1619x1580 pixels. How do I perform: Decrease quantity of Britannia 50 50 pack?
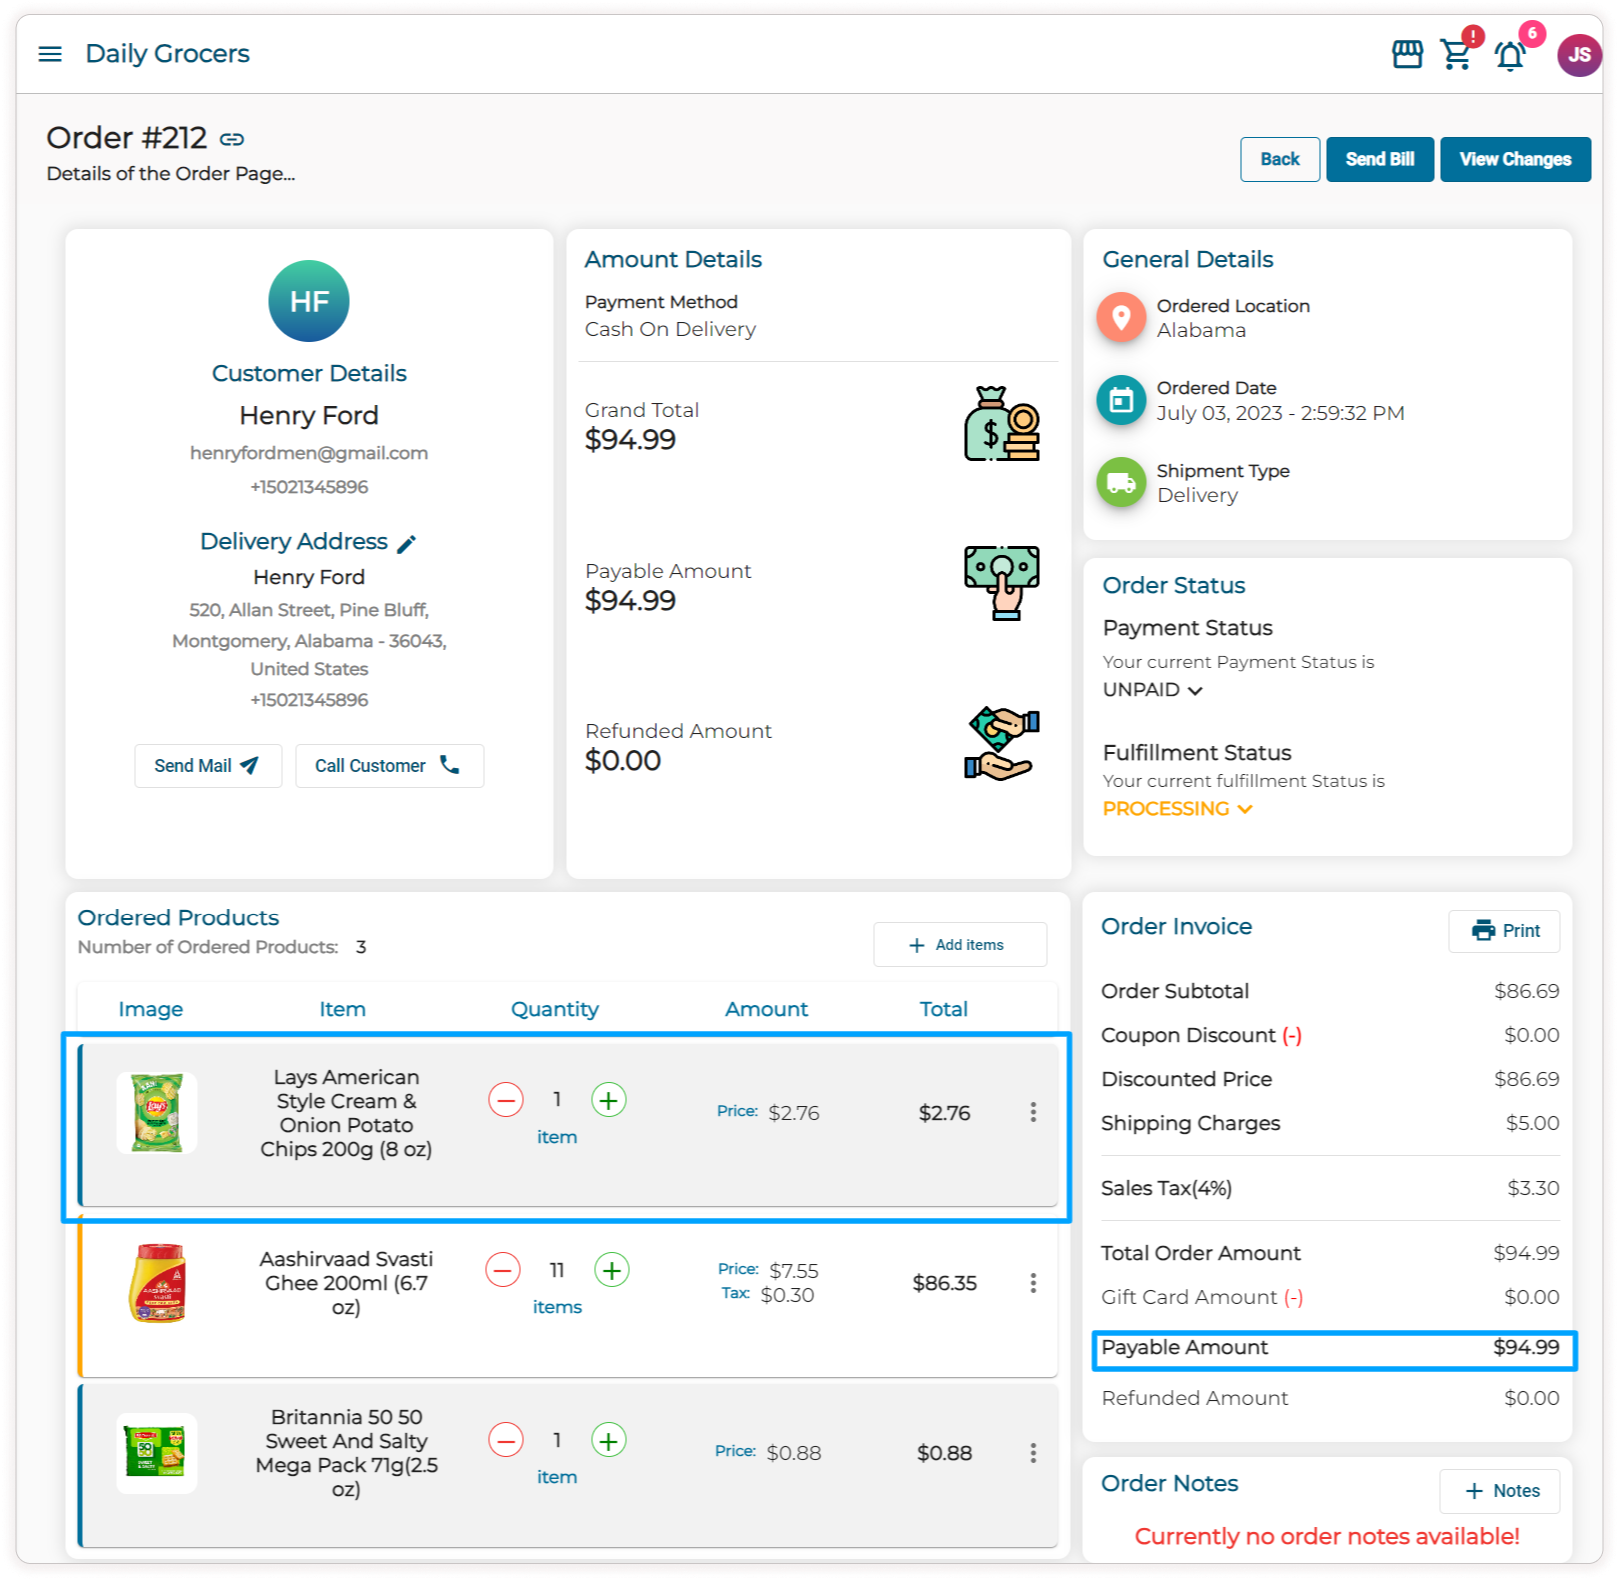click(x=506, y=1440)
